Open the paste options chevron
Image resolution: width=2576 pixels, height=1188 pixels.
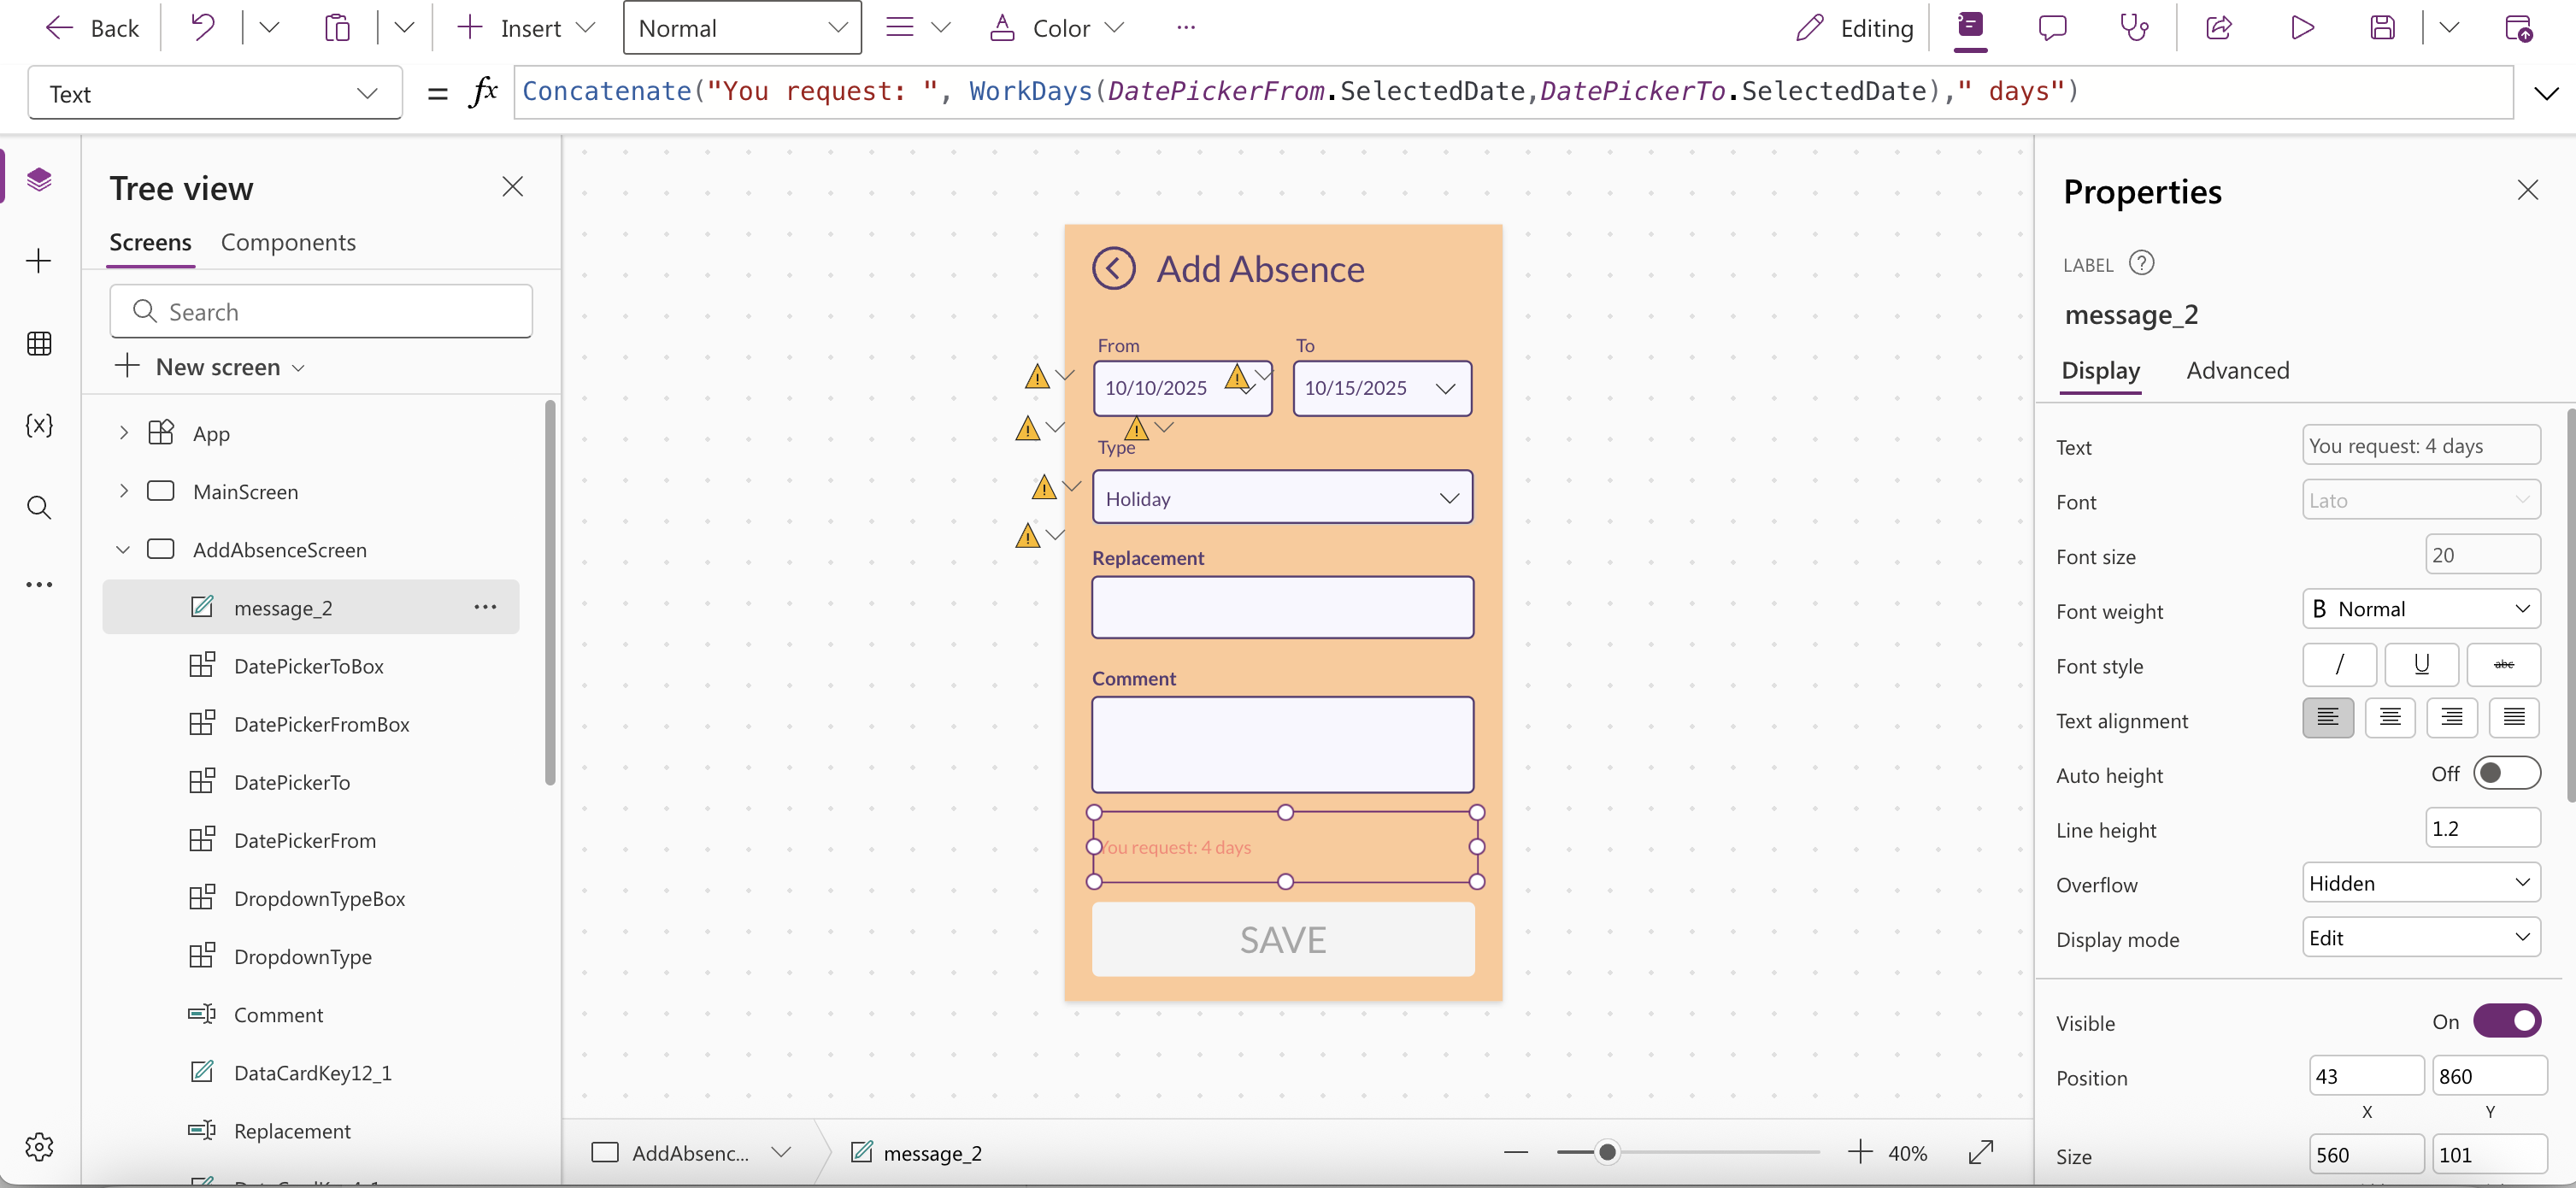404,28
